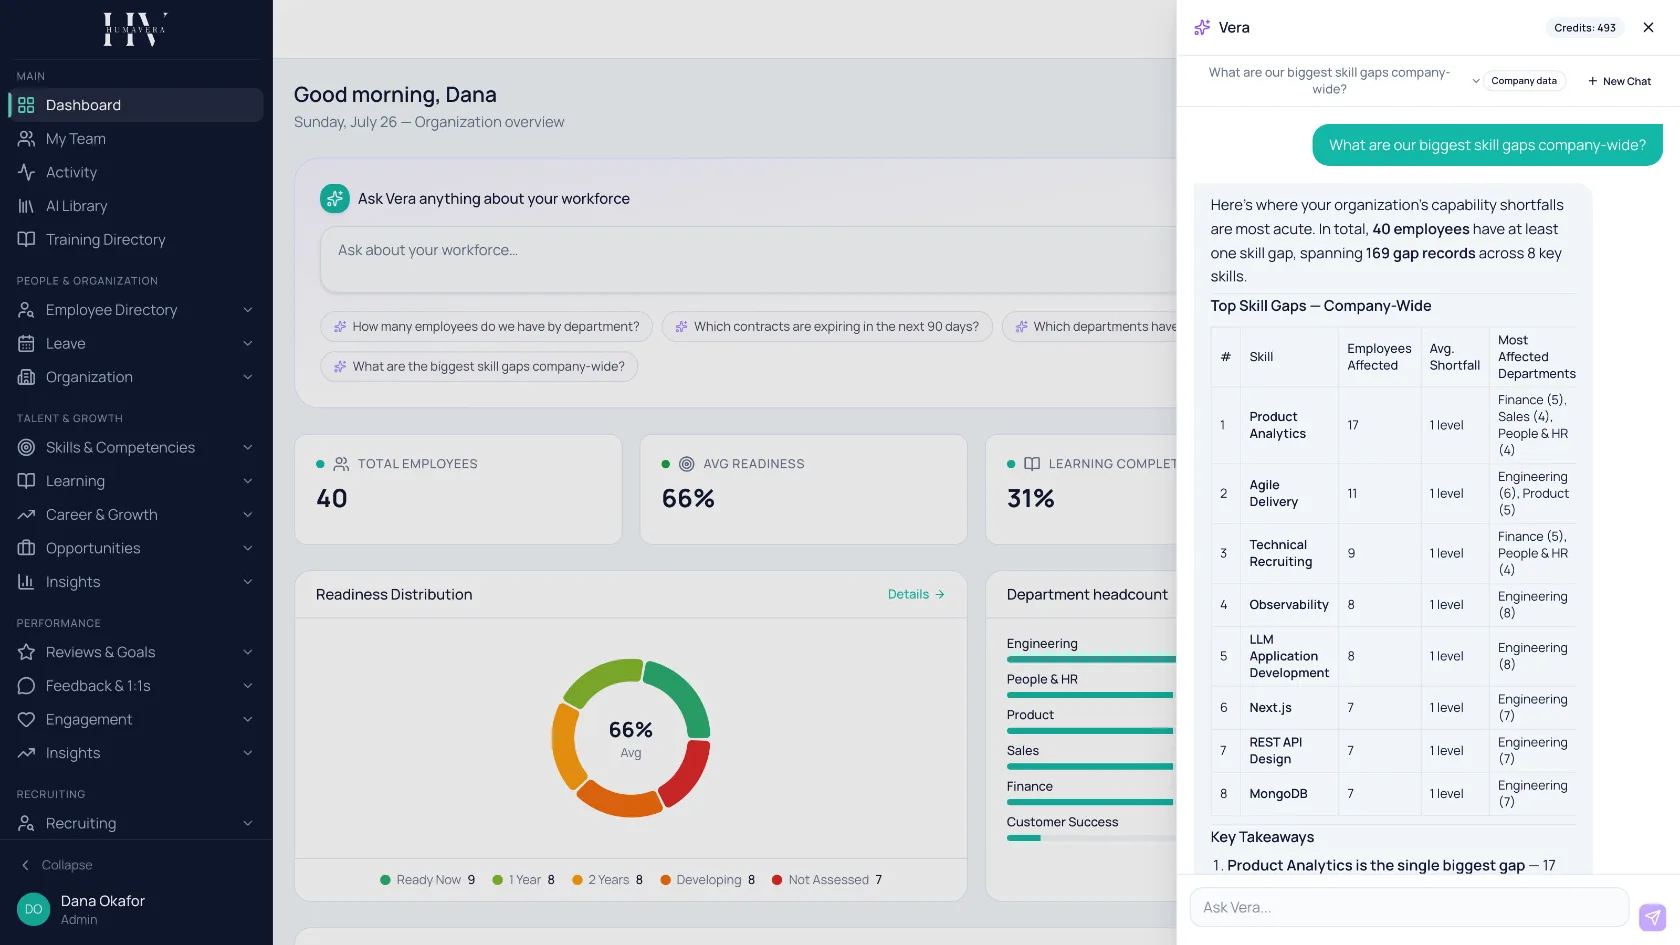Image resolution: width=1680 pixels, height=945 pixels.
Task: Open Activity using the pulse icon
Action: 26,172
